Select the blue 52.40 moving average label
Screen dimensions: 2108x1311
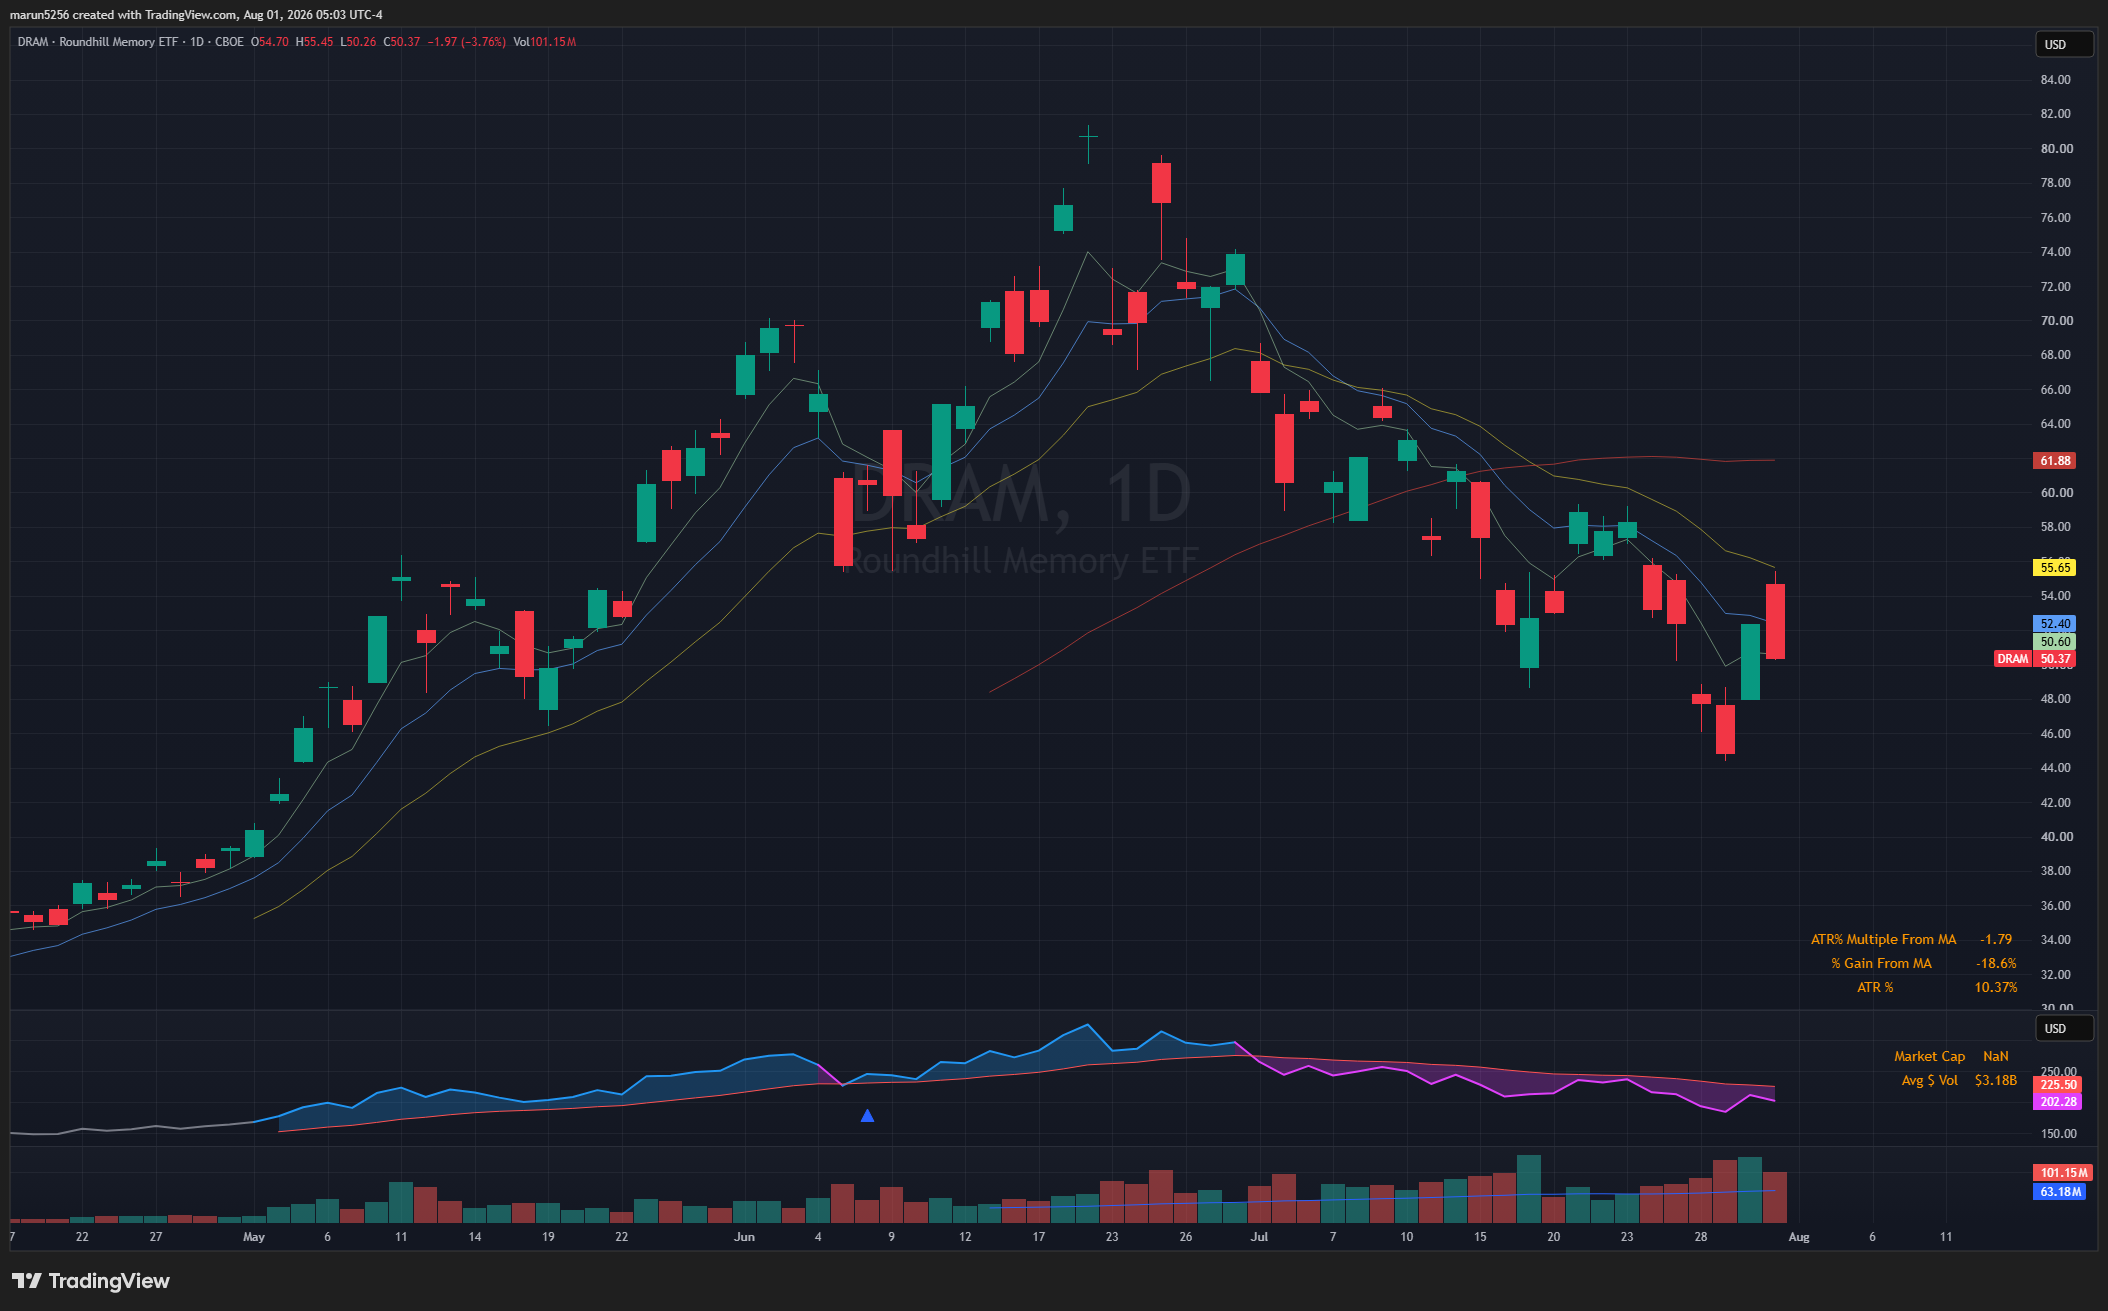2054,624
